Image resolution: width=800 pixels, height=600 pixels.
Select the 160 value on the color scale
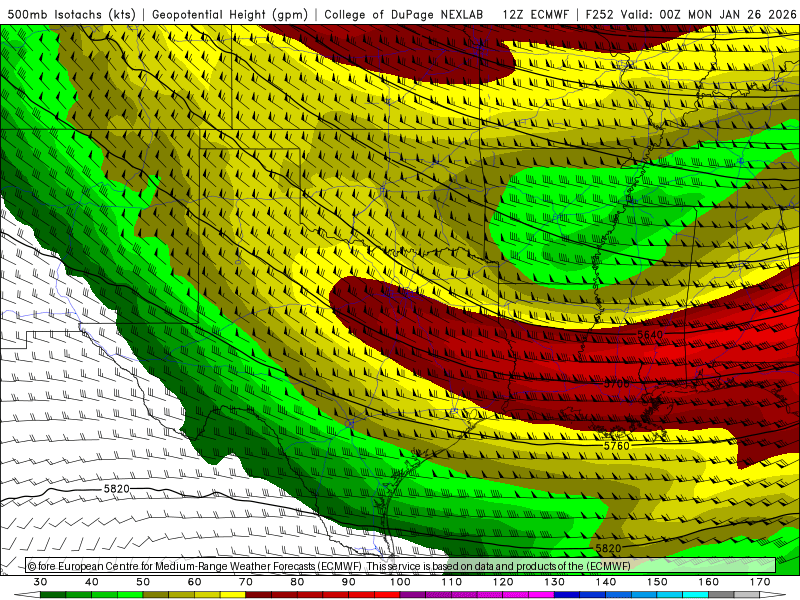point(709,582)
